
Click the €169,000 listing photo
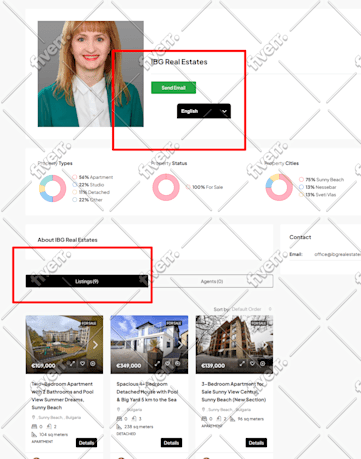click(64, 344)
